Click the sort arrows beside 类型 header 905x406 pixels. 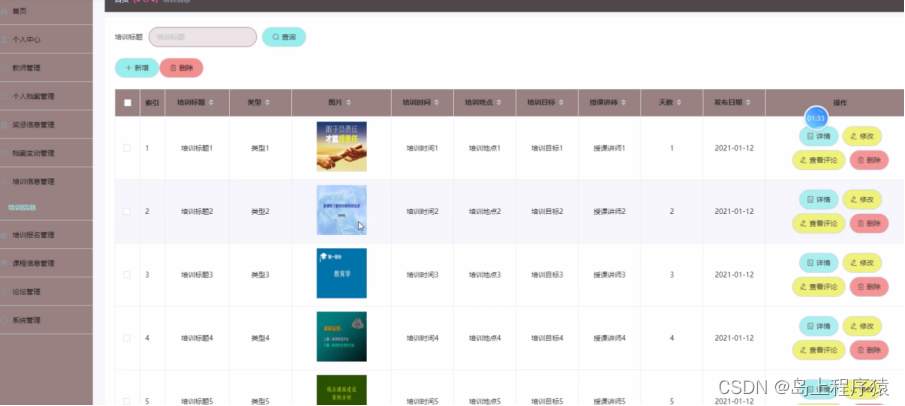point(267,103)
